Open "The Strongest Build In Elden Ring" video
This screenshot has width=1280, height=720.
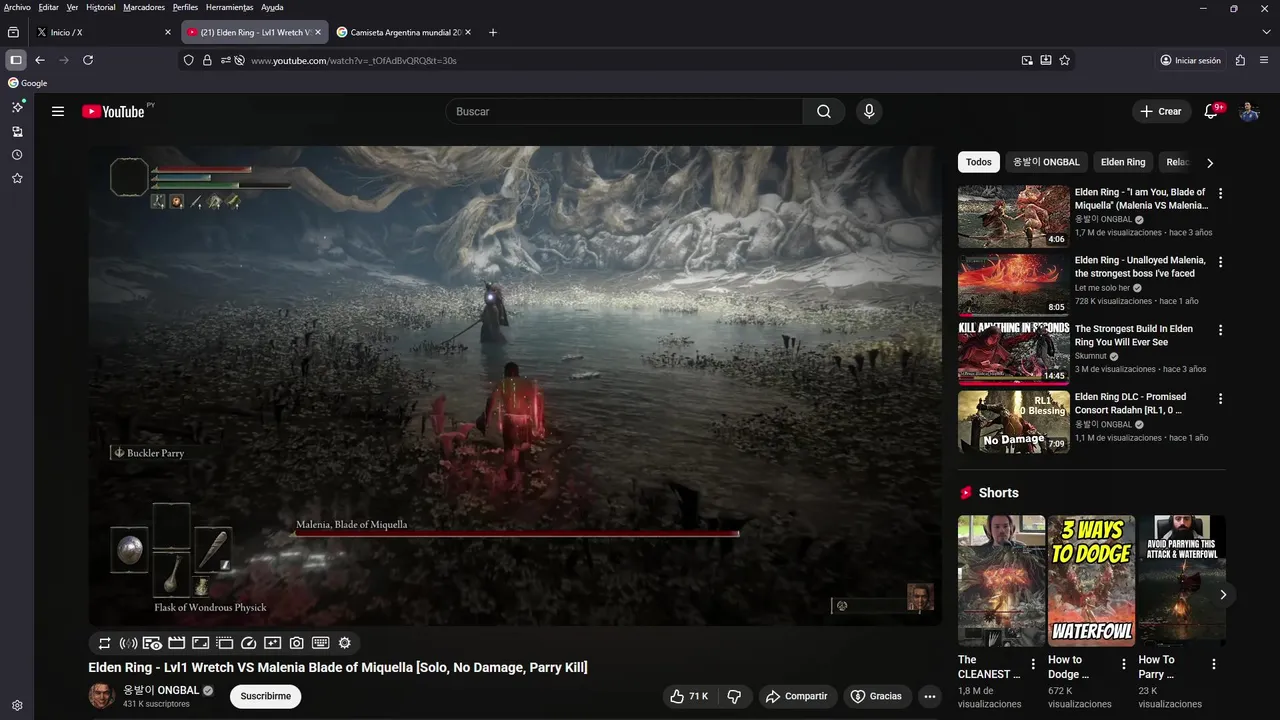coord(1014,353)
